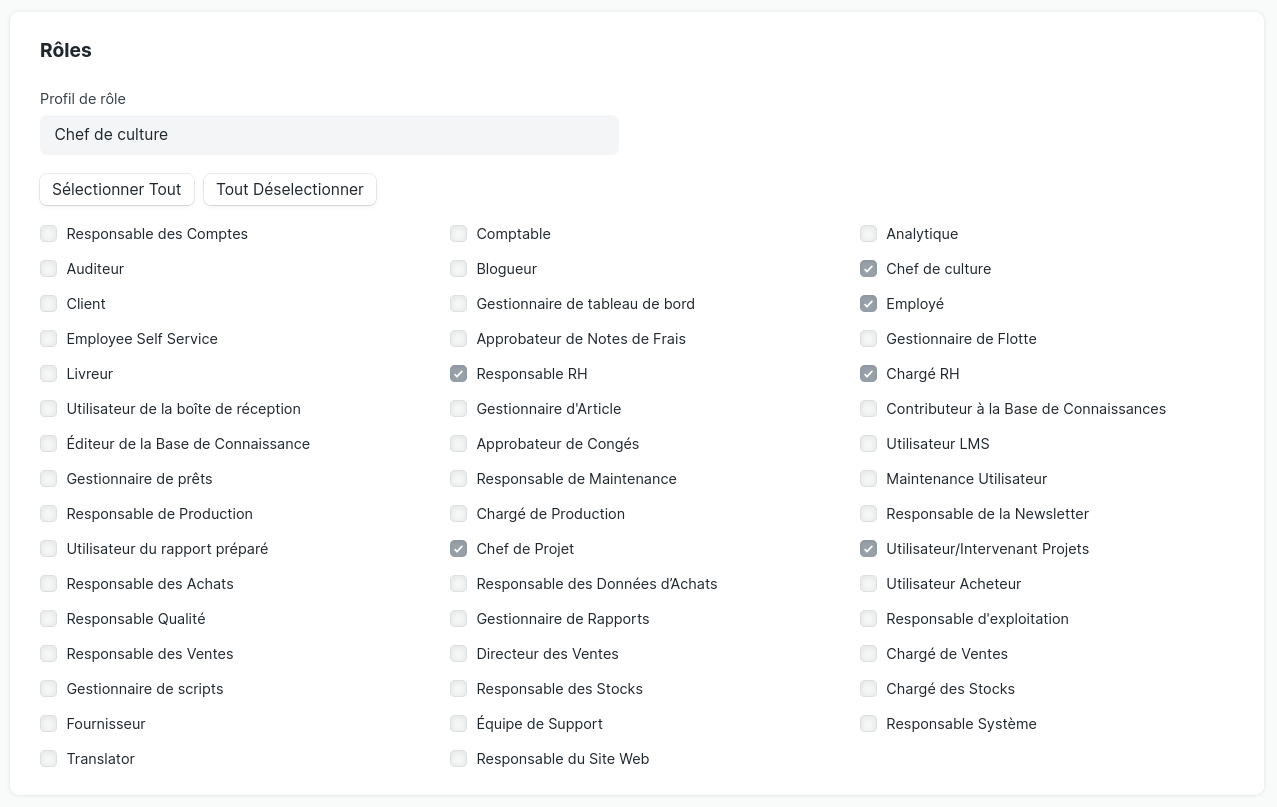Check the Équipe de Support role
The image size is (1277, 807).
pyautogui.click(x=458, y=724)
